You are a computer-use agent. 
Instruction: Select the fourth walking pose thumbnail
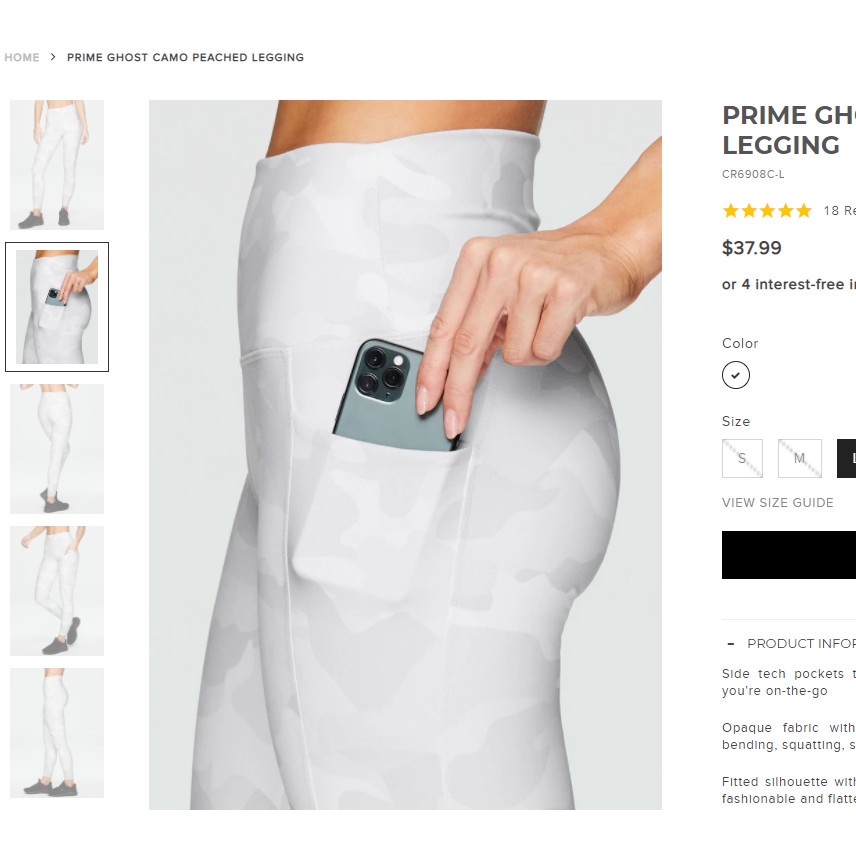point(57,591)
